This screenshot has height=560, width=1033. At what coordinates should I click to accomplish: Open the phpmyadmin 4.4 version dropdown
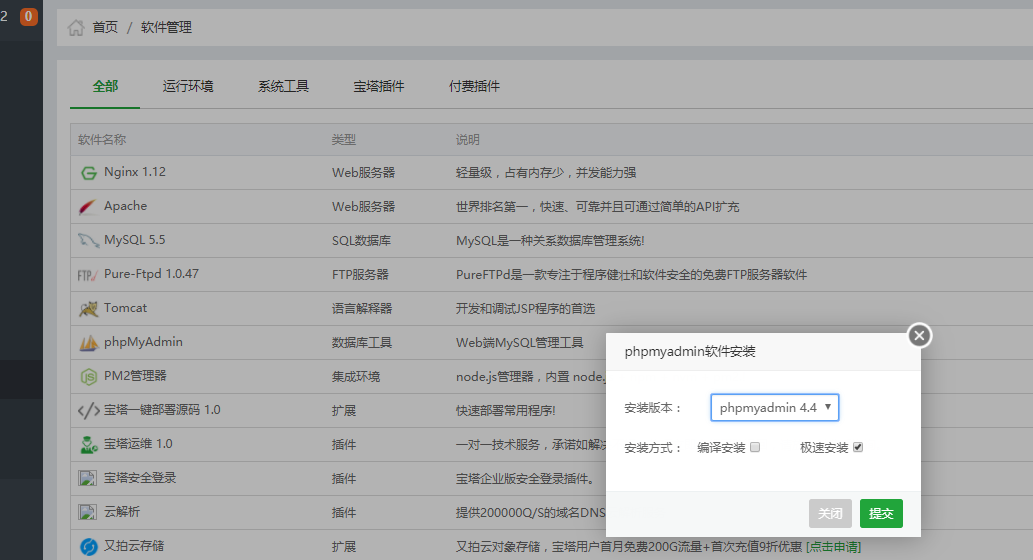coord(775,408)
